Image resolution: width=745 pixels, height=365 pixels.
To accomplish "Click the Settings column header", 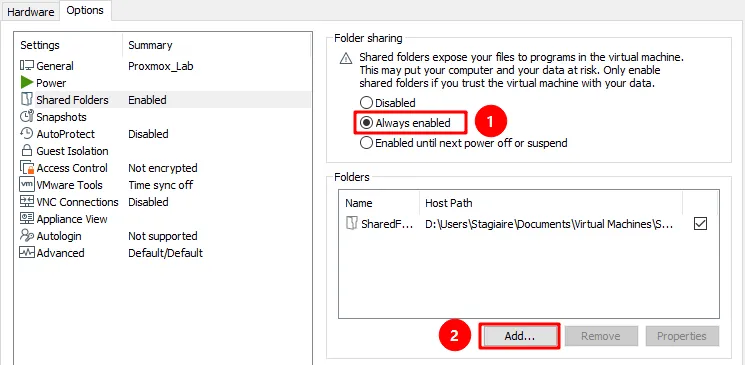I will tap(40, 45).
